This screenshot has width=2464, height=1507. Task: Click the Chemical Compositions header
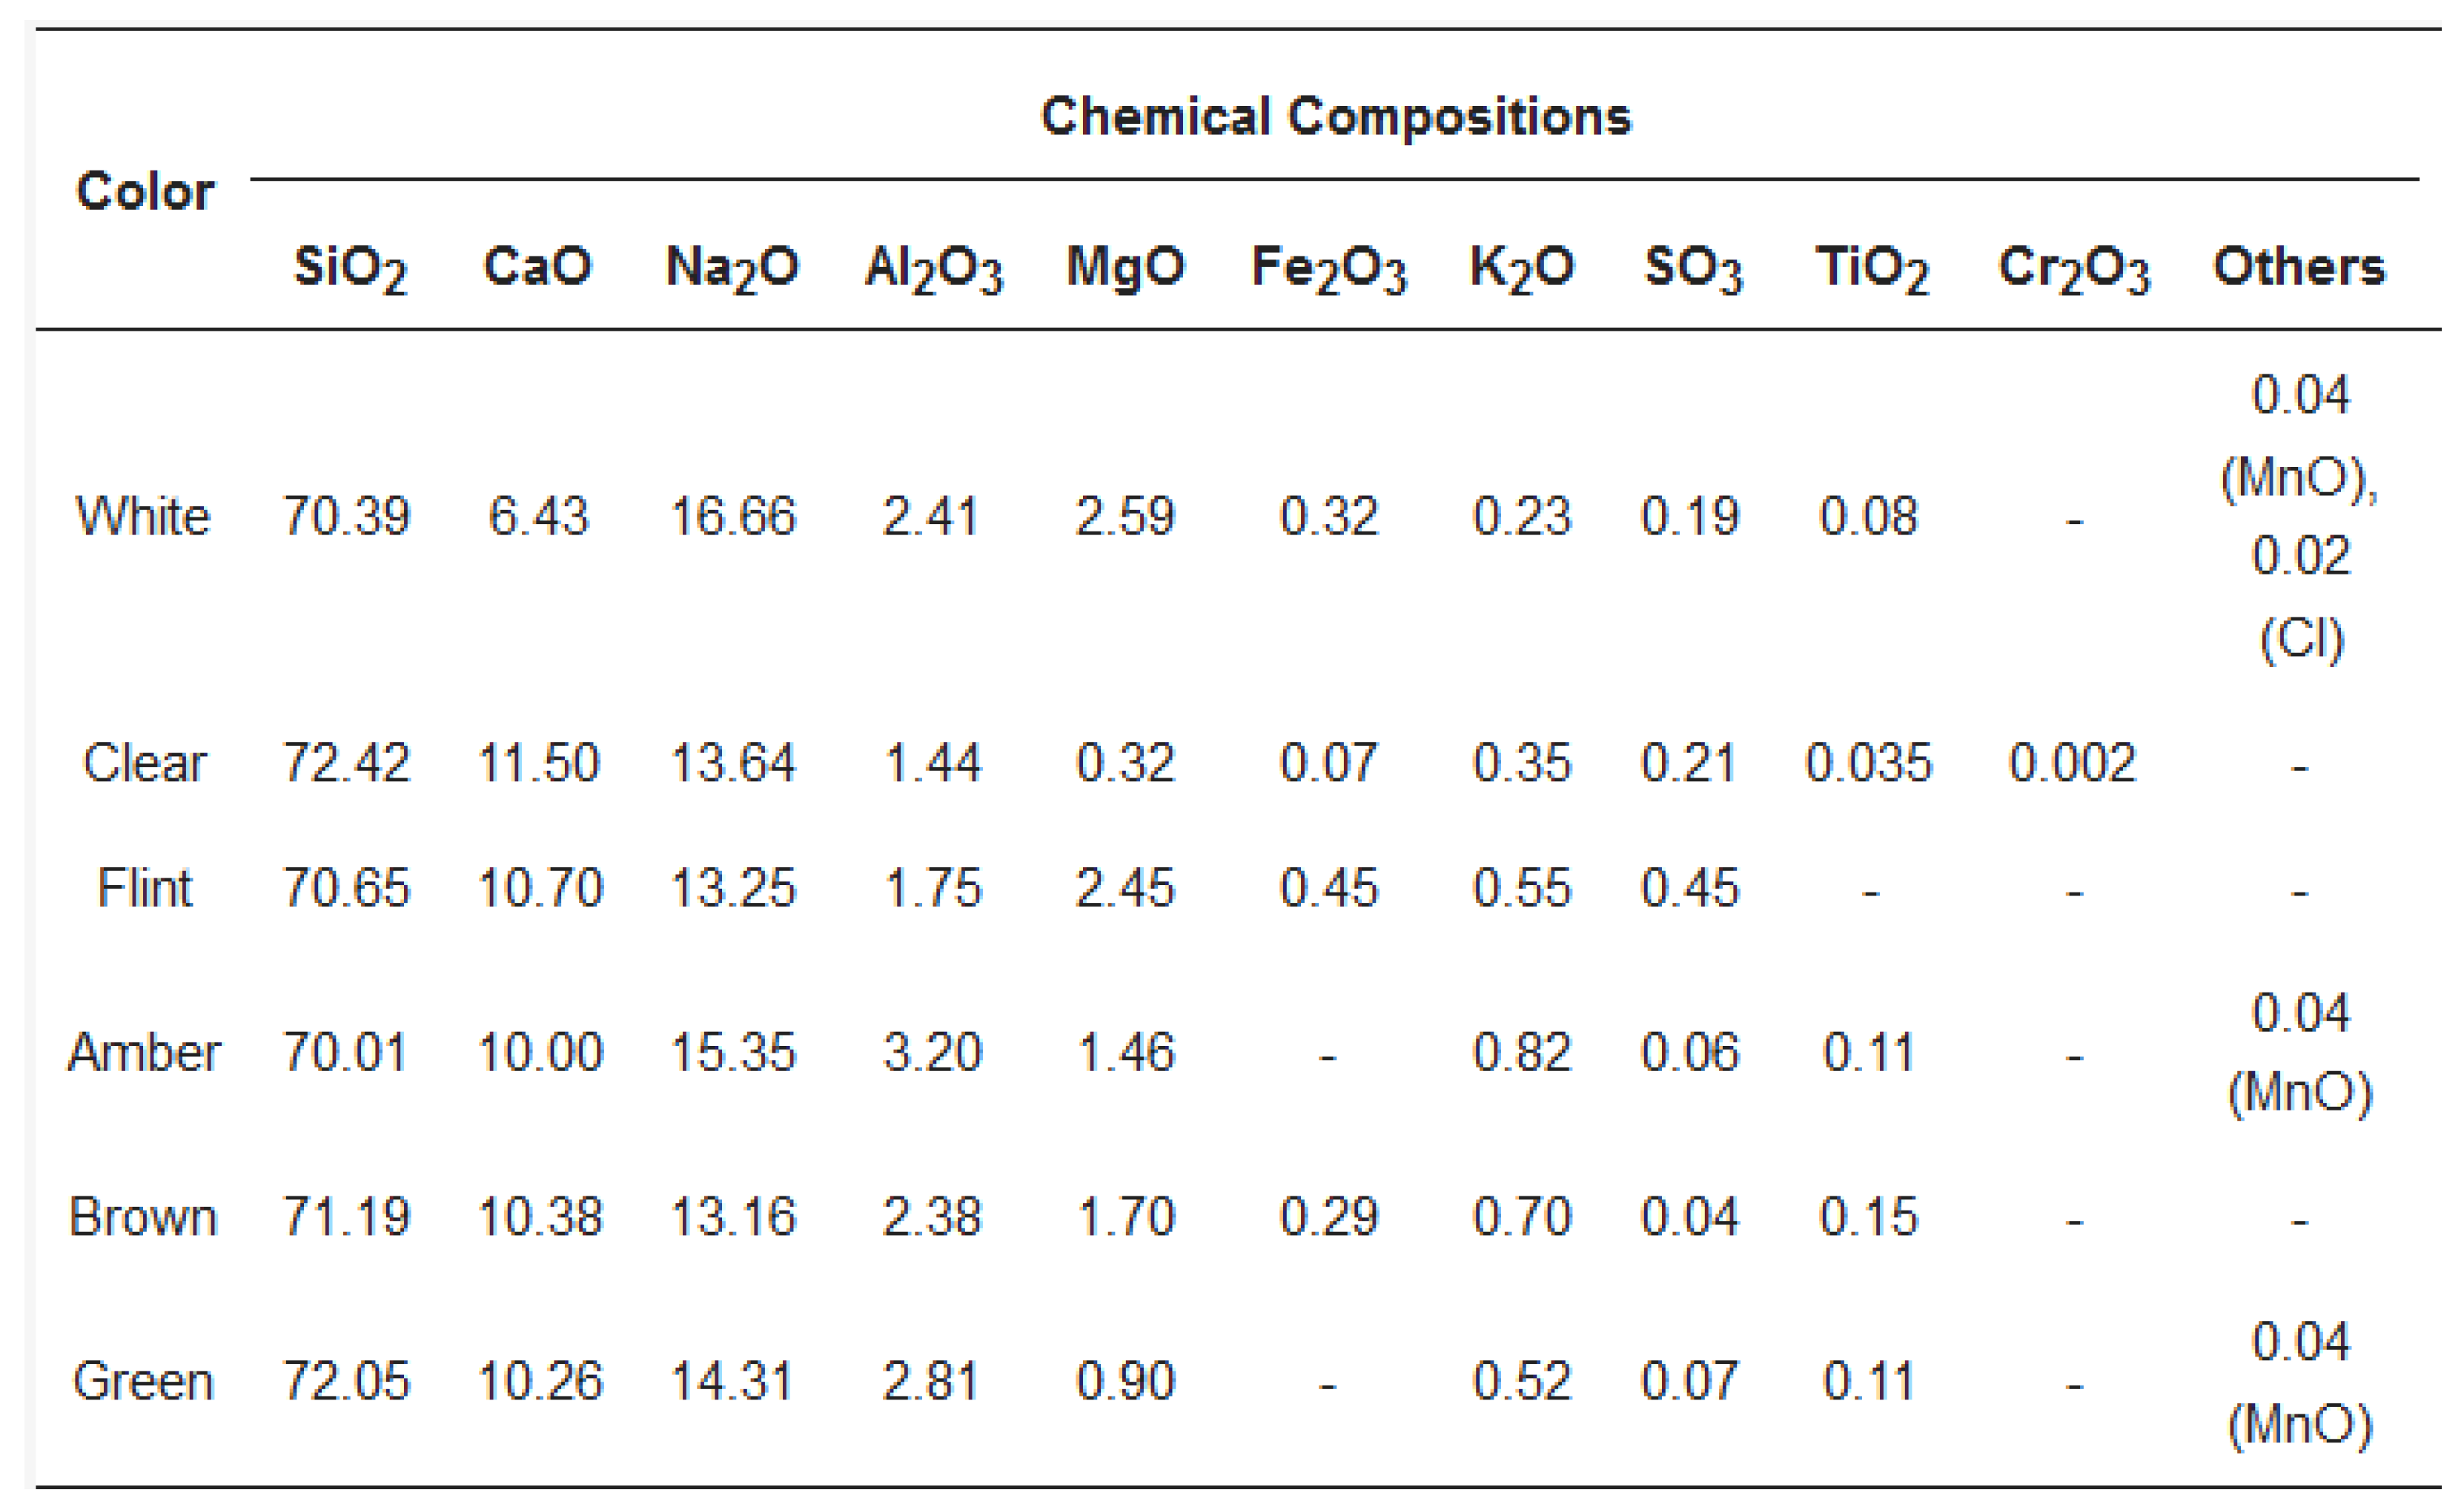pyautogui.click(x=1335, y=116)
